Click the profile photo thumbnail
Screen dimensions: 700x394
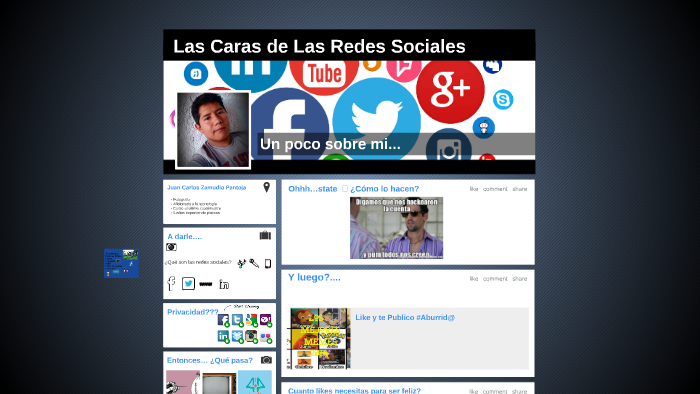[213, 130]
